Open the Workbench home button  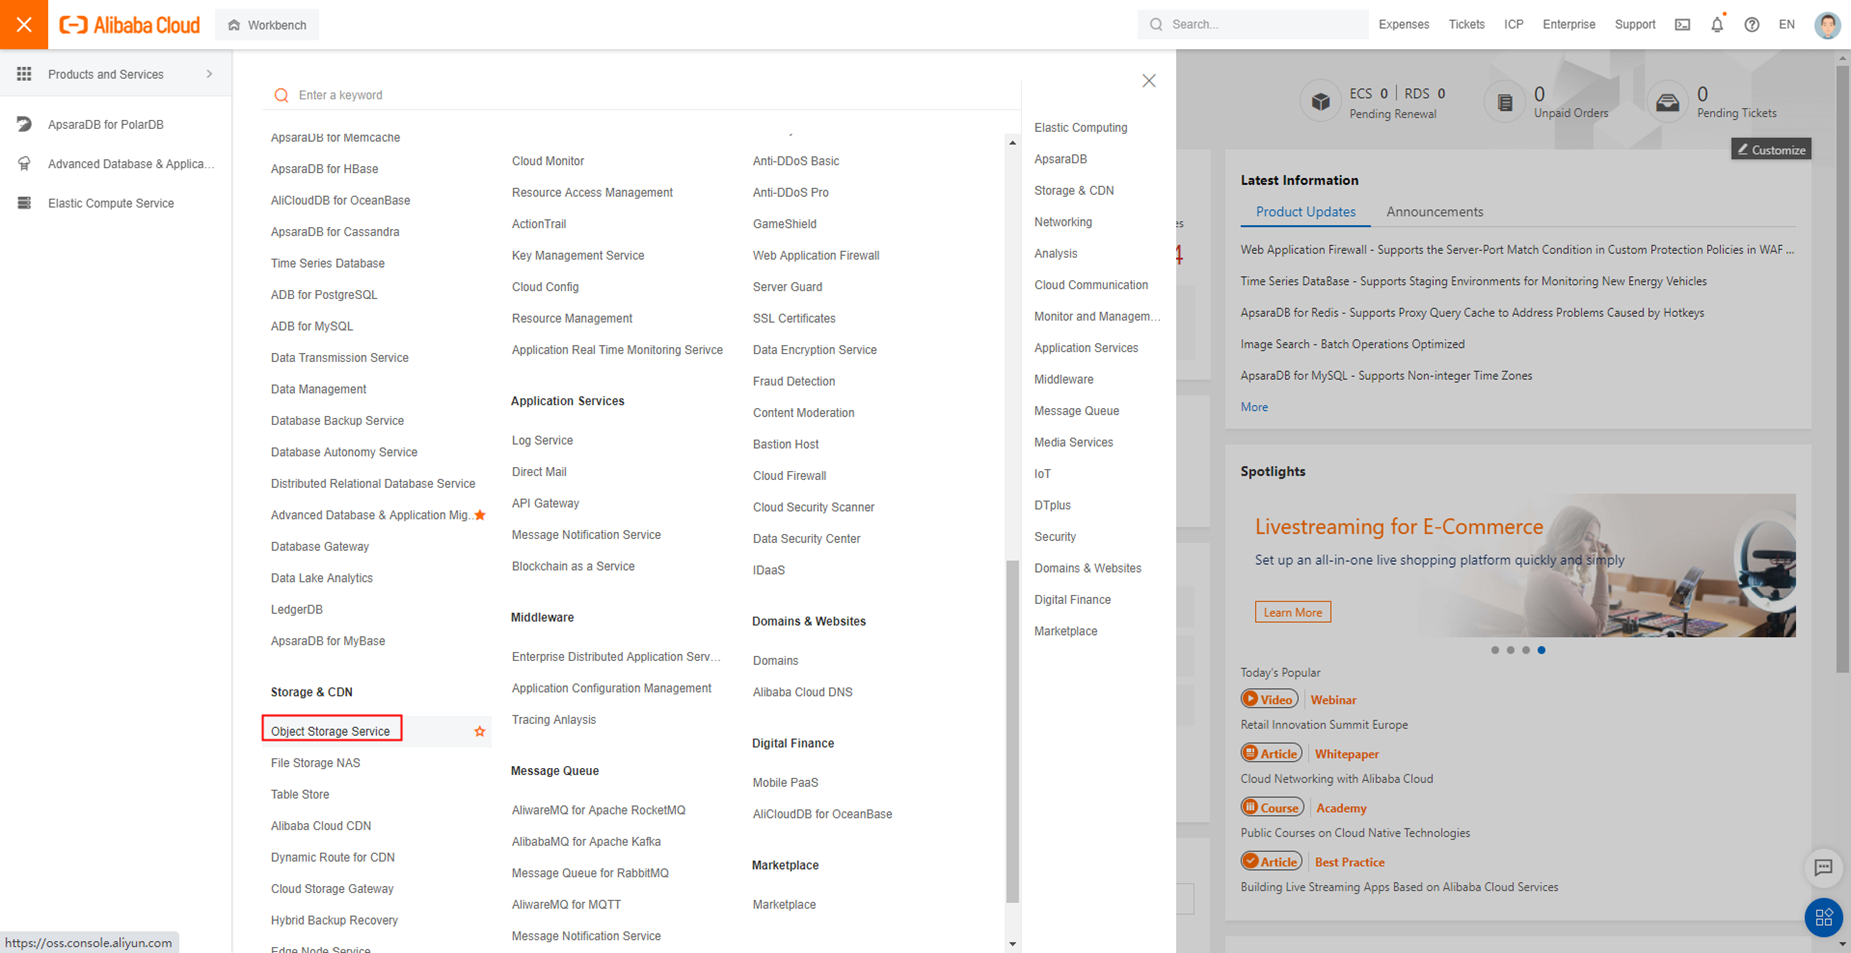tap(267, 25)
